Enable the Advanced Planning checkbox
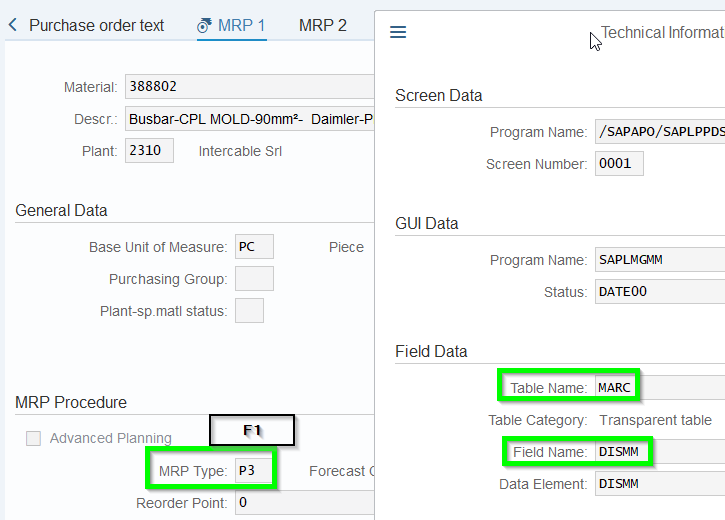Image resolution: width=725 pixels, height=520 pixels. 34,438
